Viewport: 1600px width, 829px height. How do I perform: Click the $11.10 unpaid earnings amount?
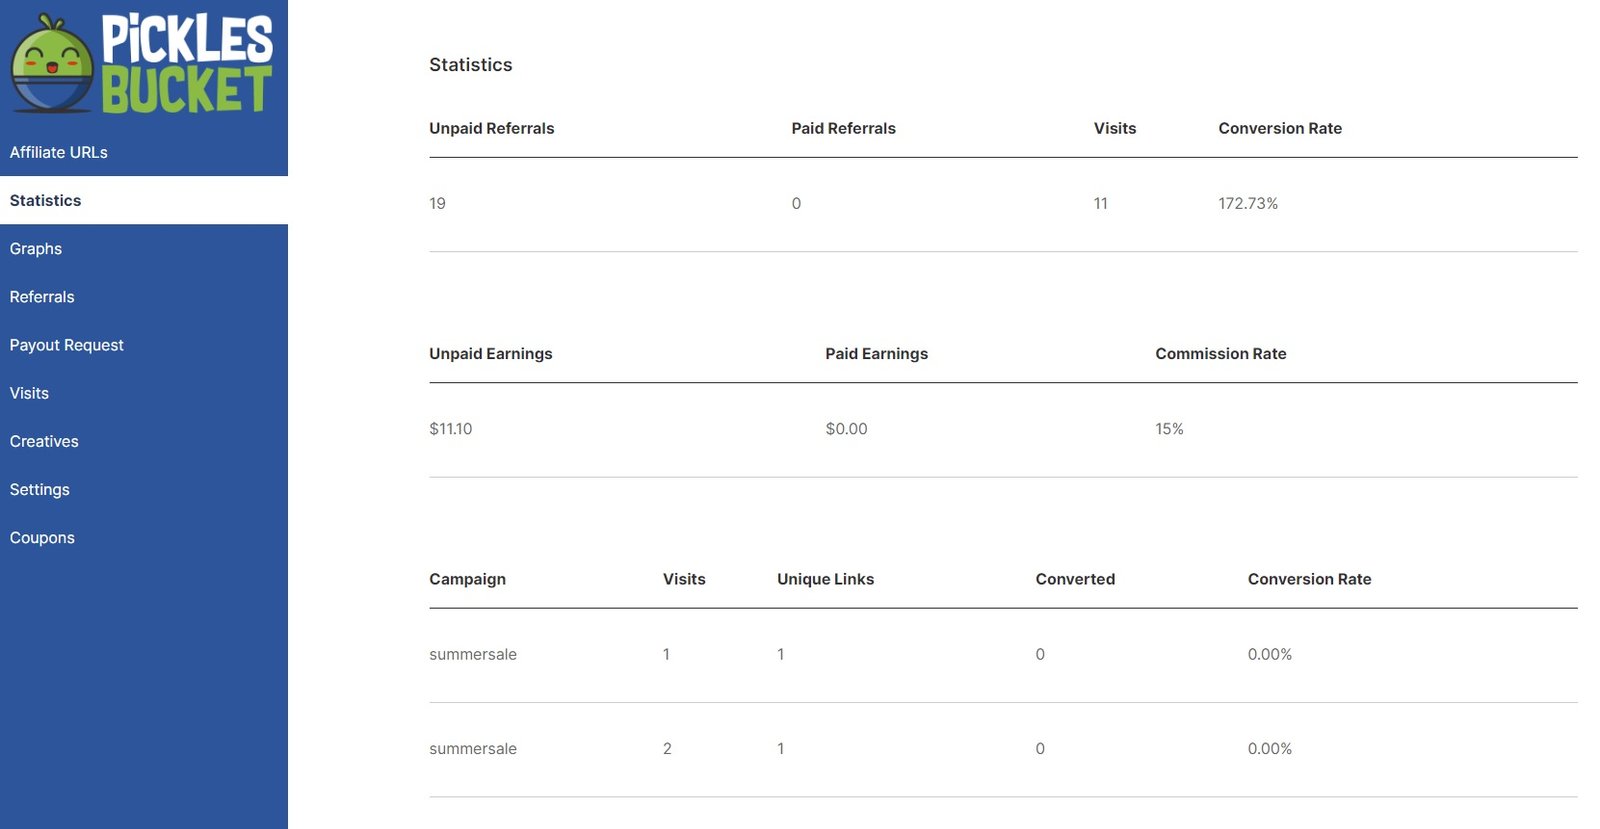pos(450,428)
